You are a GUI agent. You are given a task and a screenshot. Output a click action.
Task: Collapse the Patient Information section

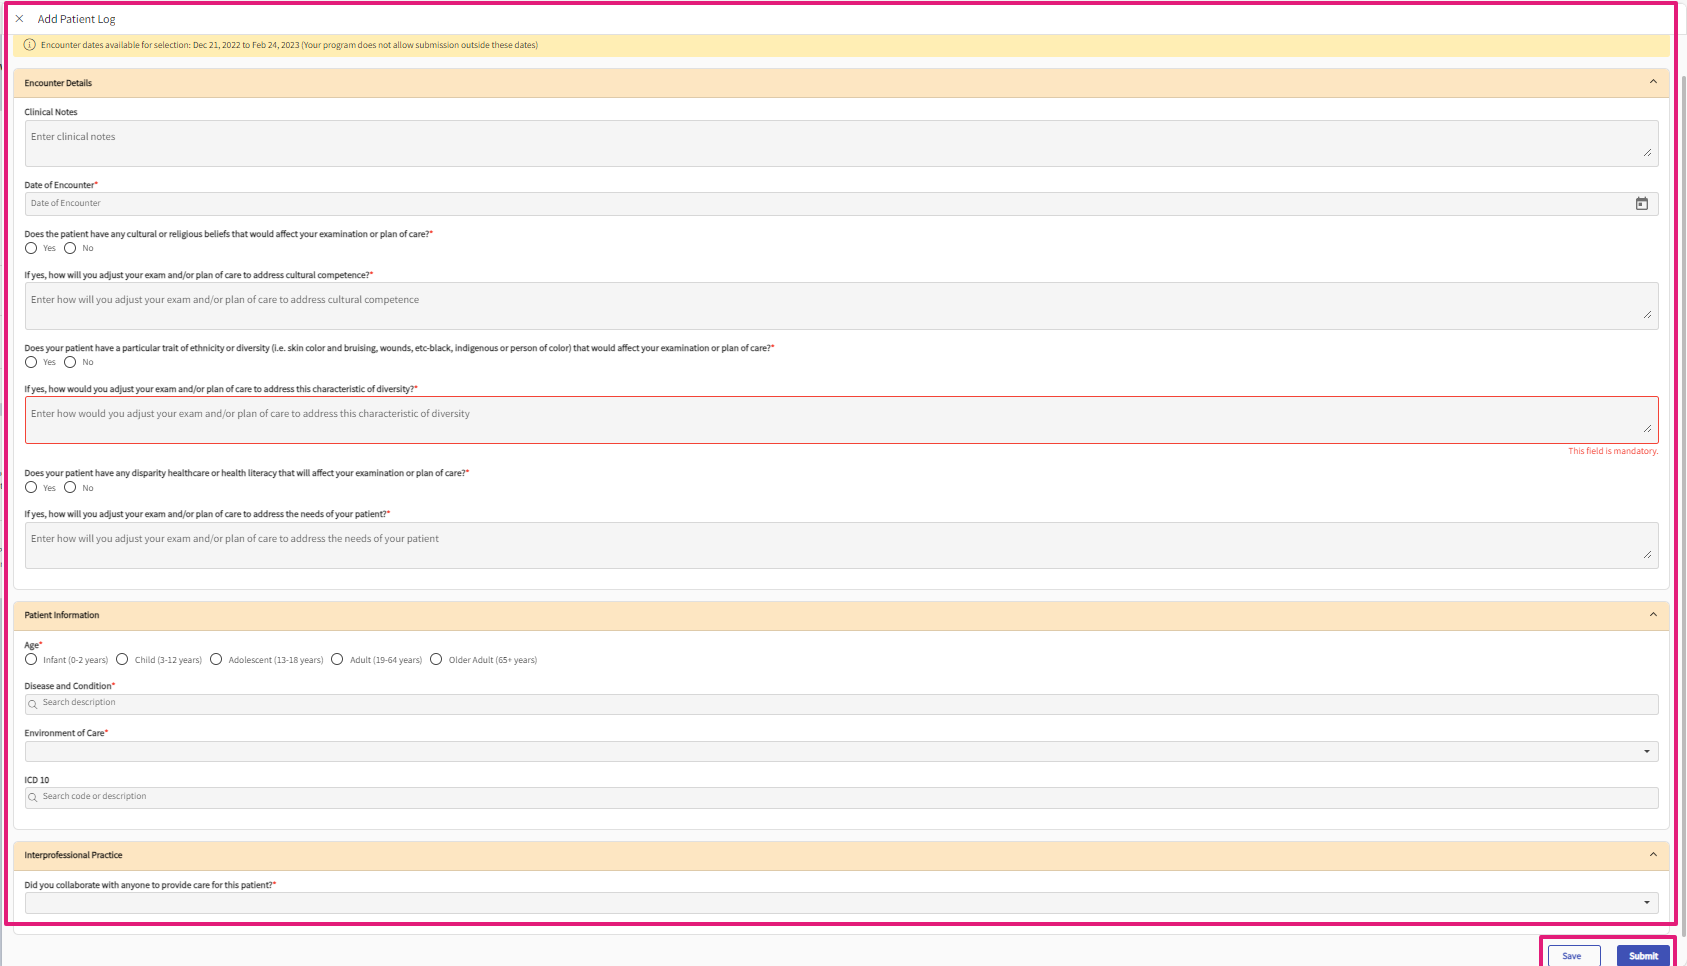[x=1652, y=615]
